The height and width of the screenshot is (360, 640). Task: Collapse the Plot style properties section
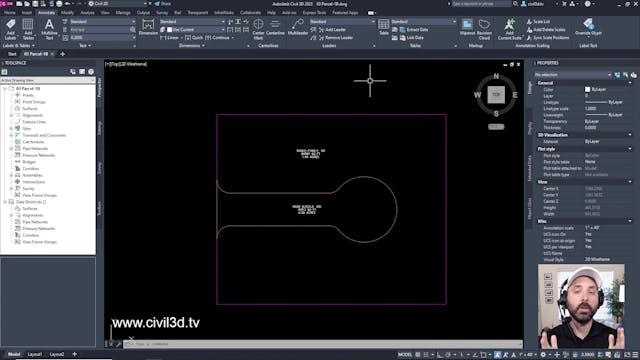click(630, 149)
